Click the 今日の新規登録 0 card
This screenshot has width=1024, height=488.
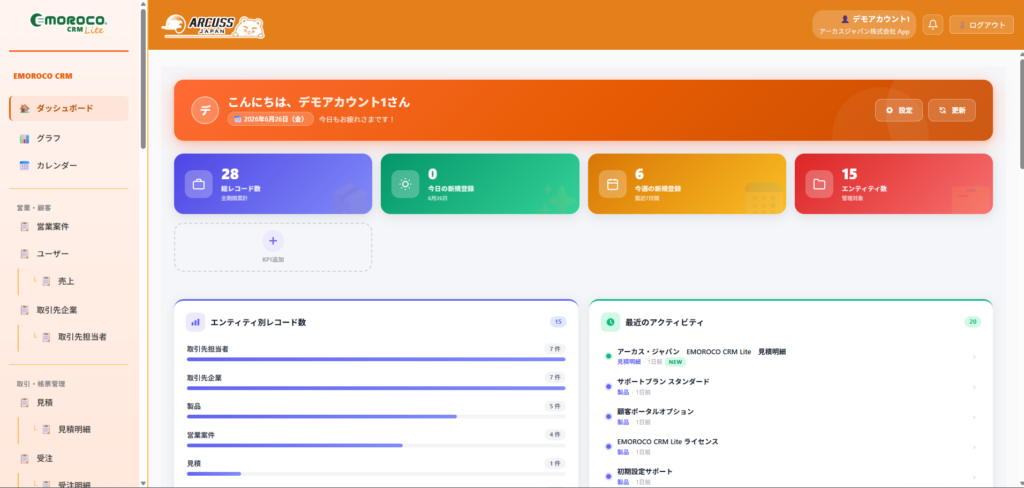480,184
